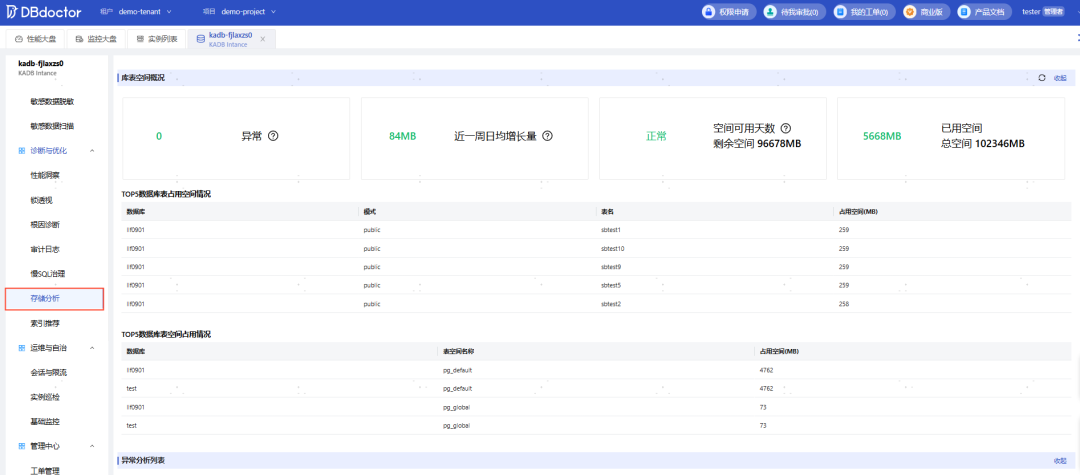Open the tester user menu
The image size is (1080, 475).
click(1043, 12)
